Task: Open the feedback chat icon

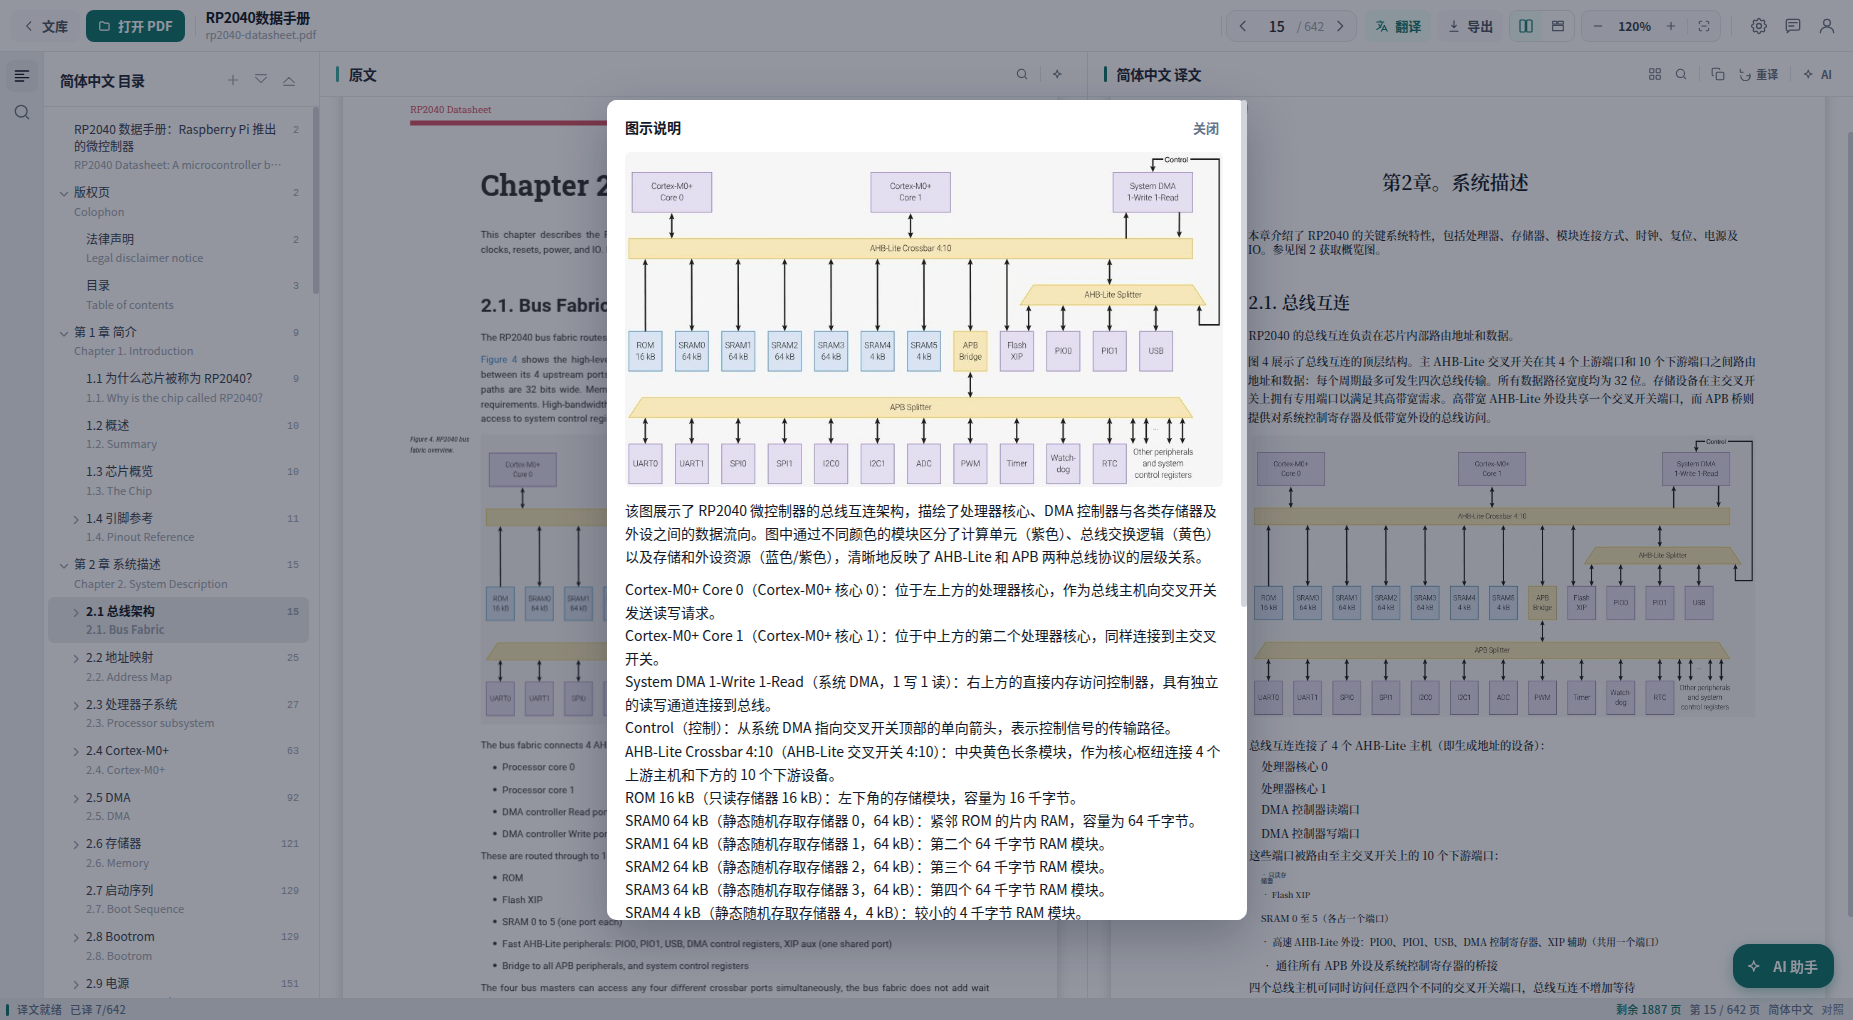Action: [x=1793, y=26]
